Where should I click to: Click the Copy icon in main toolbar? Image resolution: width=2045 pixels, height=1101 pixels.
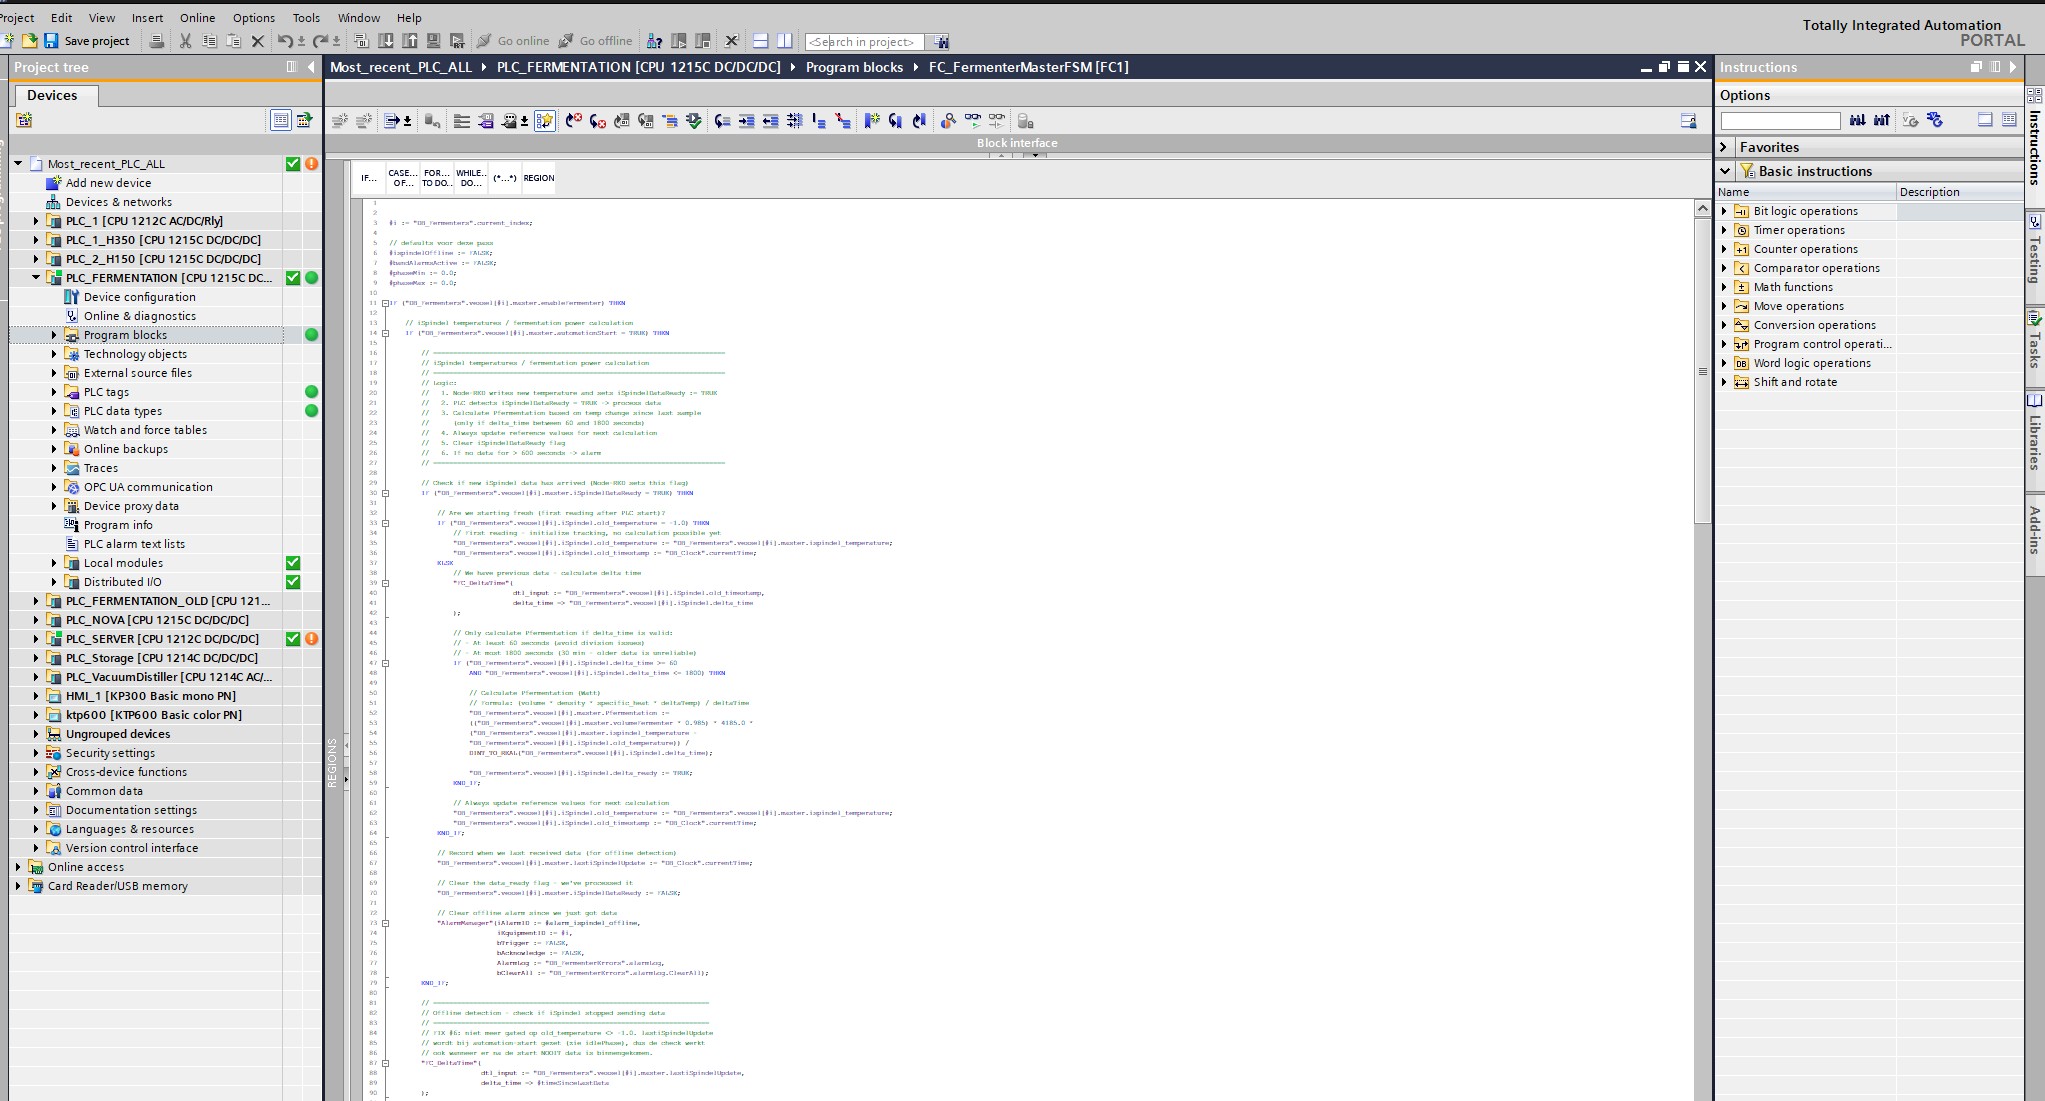click(x=209, y=41)
